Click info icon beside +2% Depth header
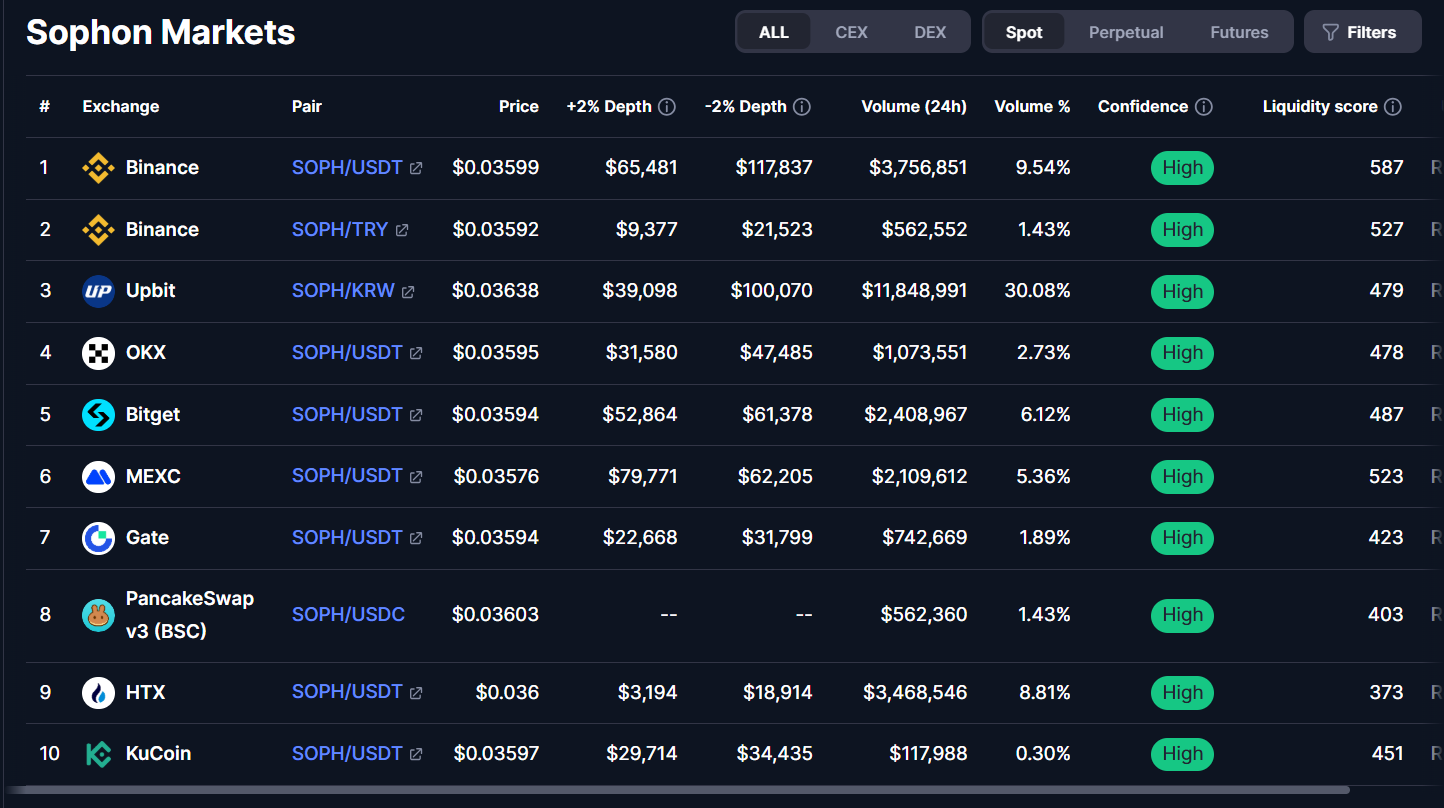The height and width of the screenshot is (808, 1444). (x=667, y=107)
